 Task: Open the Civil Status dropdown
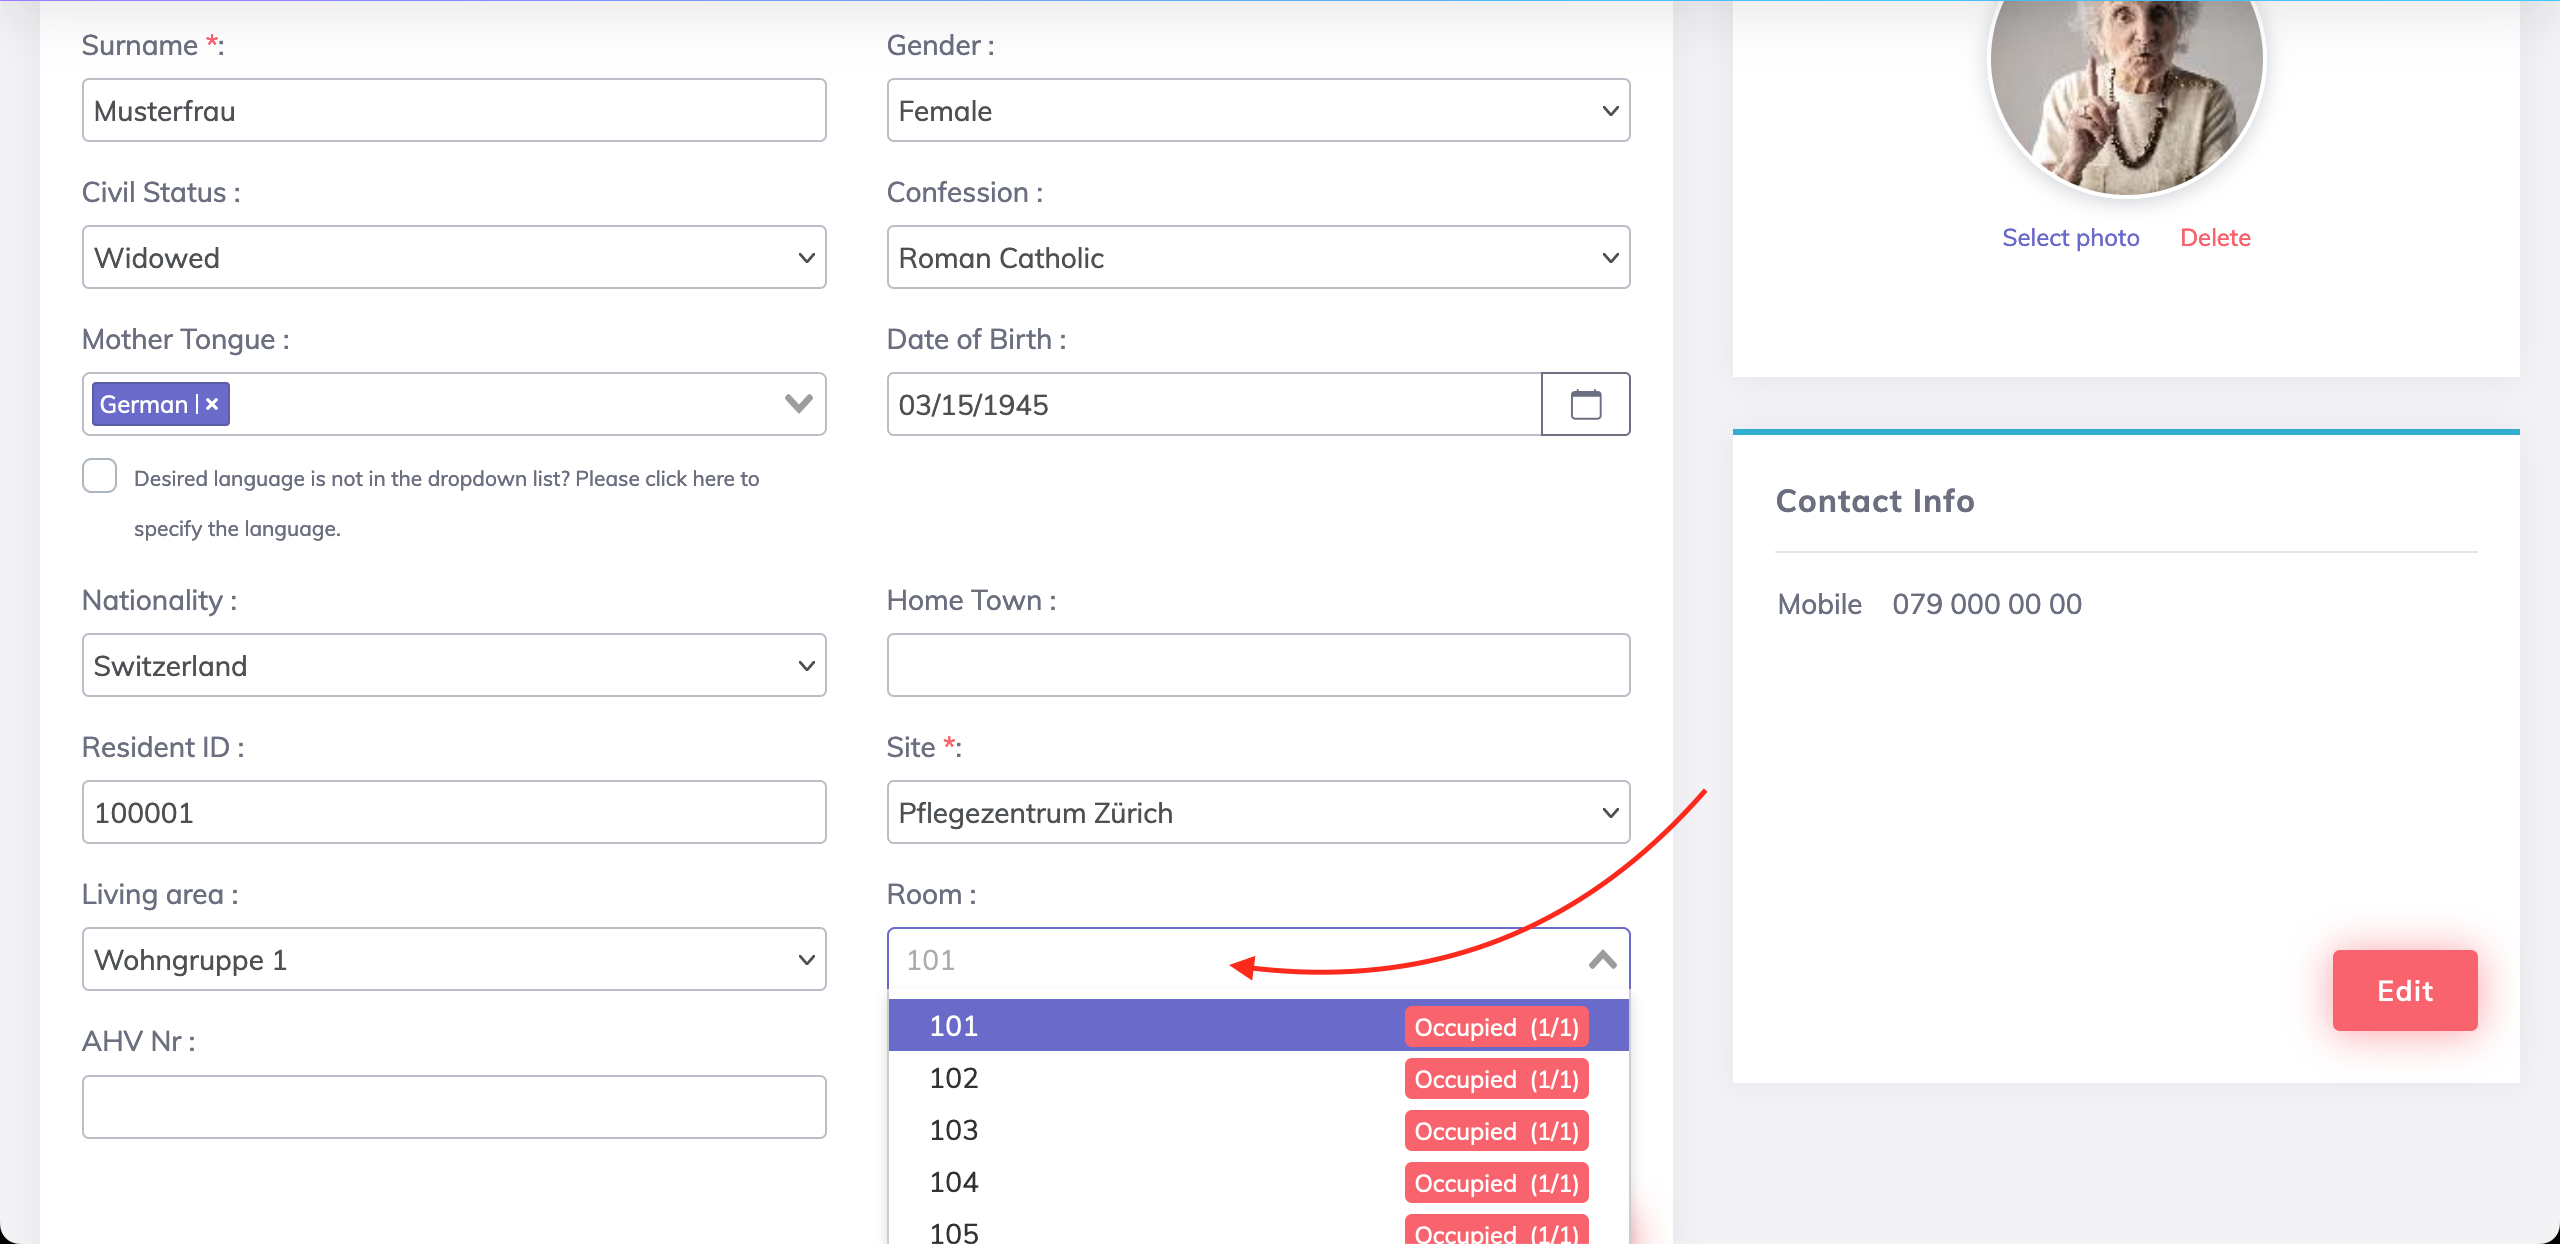coord(454,258)
